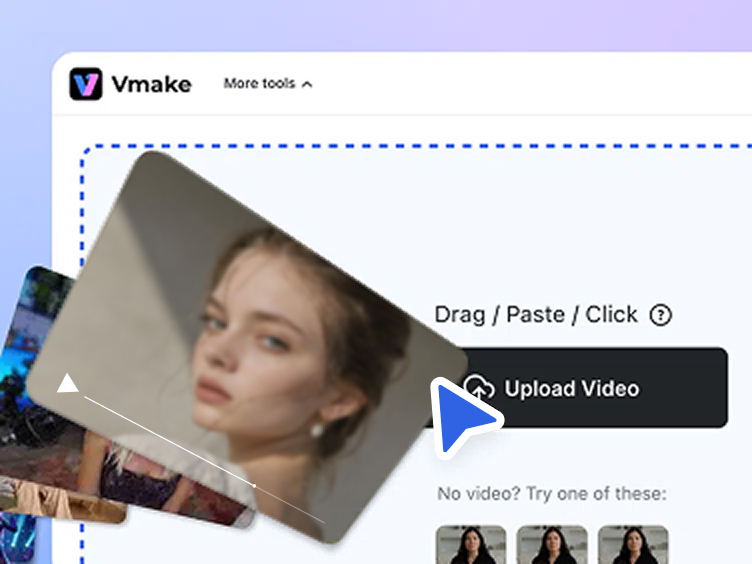Click the Upload Video button
The image size is (752, 564).
pos(576,388)
